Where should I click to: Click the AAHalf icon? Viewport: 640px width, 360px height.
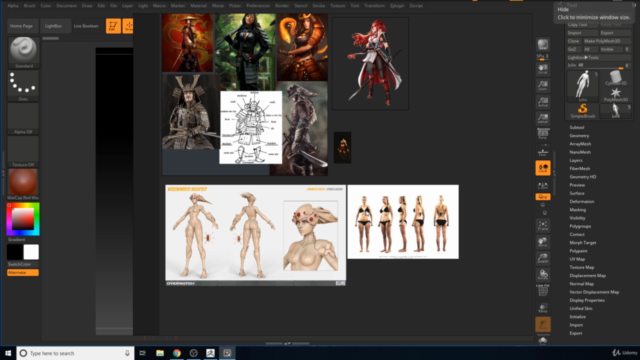[x=543, y=118]
